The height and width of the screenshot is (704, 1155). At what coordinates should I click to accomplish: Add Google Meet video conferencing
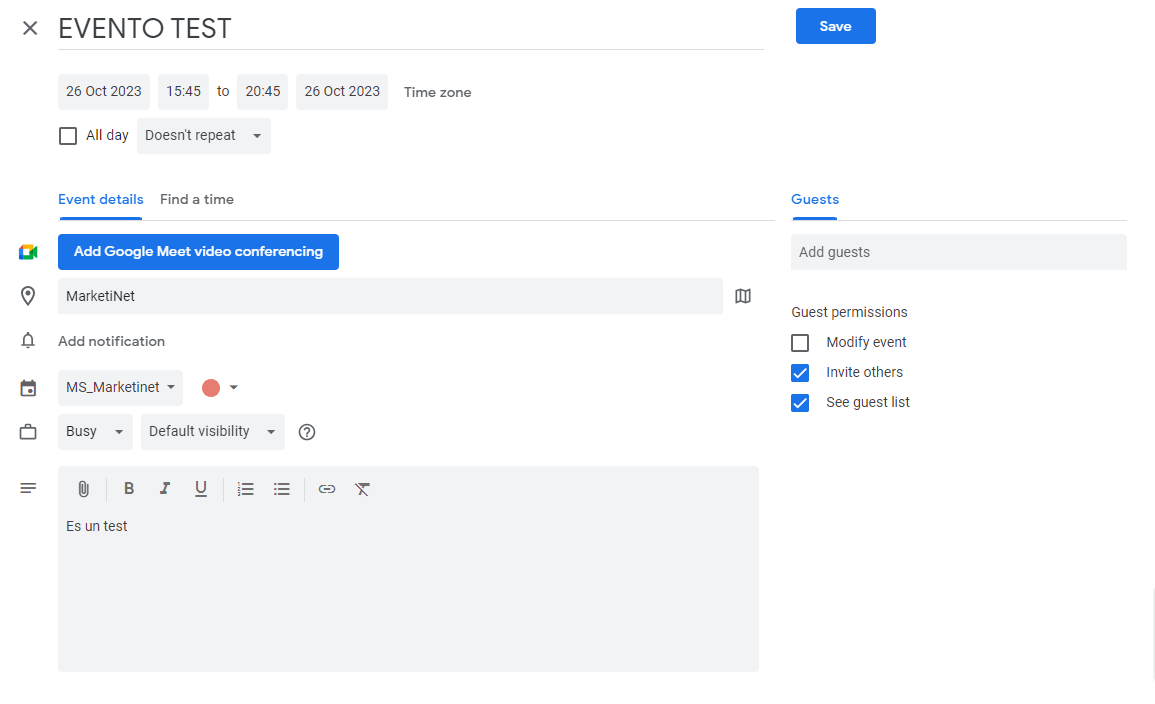click(x=198, y=252)
